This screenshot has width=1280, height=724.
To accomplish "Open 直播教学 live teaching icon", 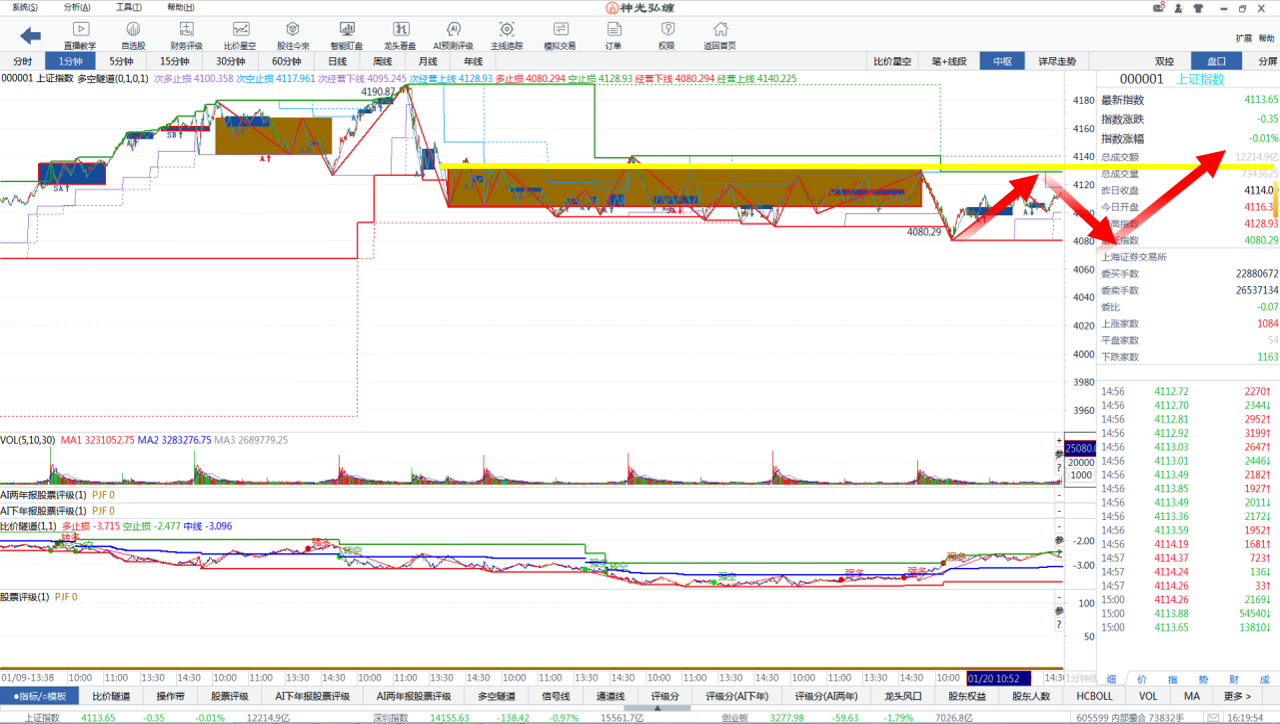I will (x=80, y=35).
